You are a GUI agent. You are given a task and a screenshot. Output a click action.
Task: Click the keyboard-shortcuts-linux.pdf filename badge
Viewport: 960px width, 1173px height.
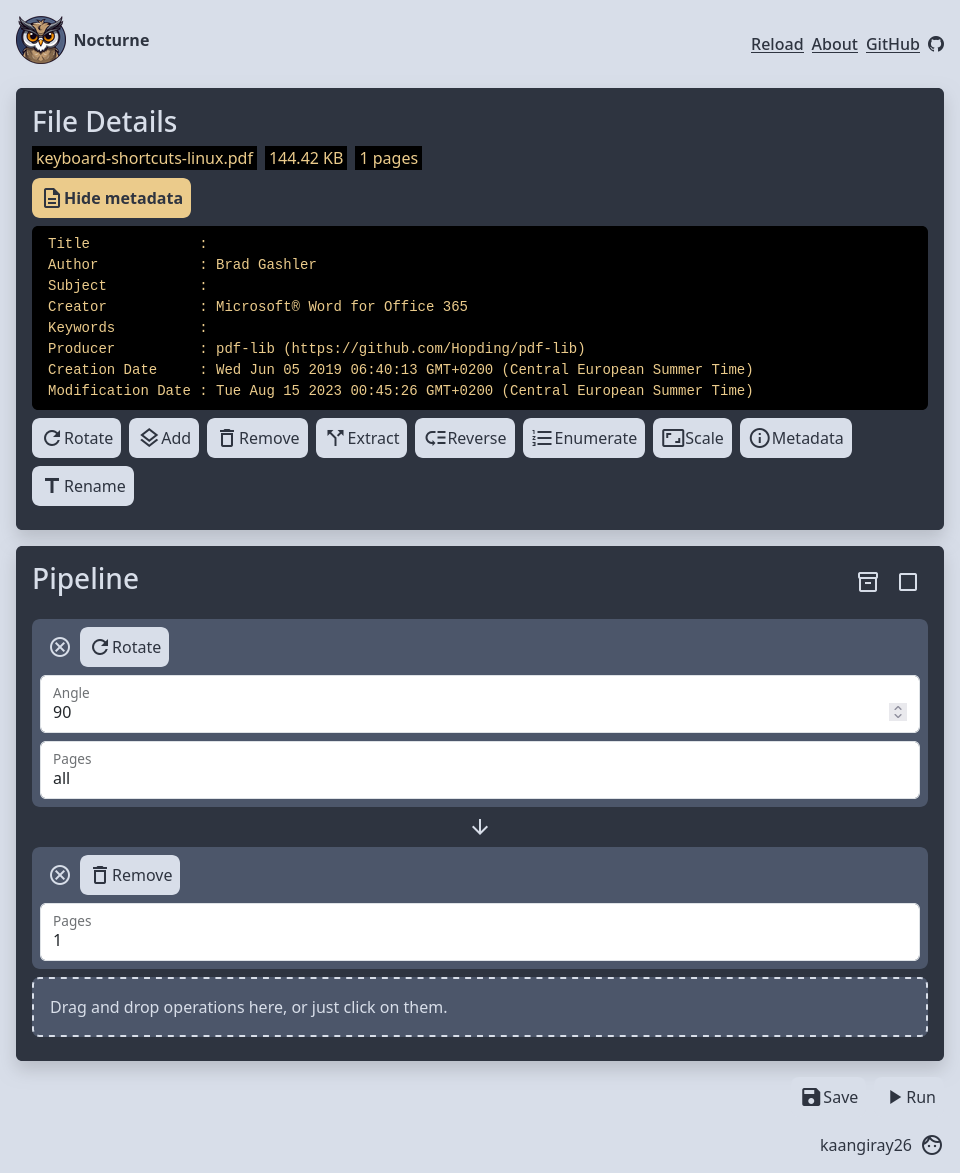[x=144, y=158]
